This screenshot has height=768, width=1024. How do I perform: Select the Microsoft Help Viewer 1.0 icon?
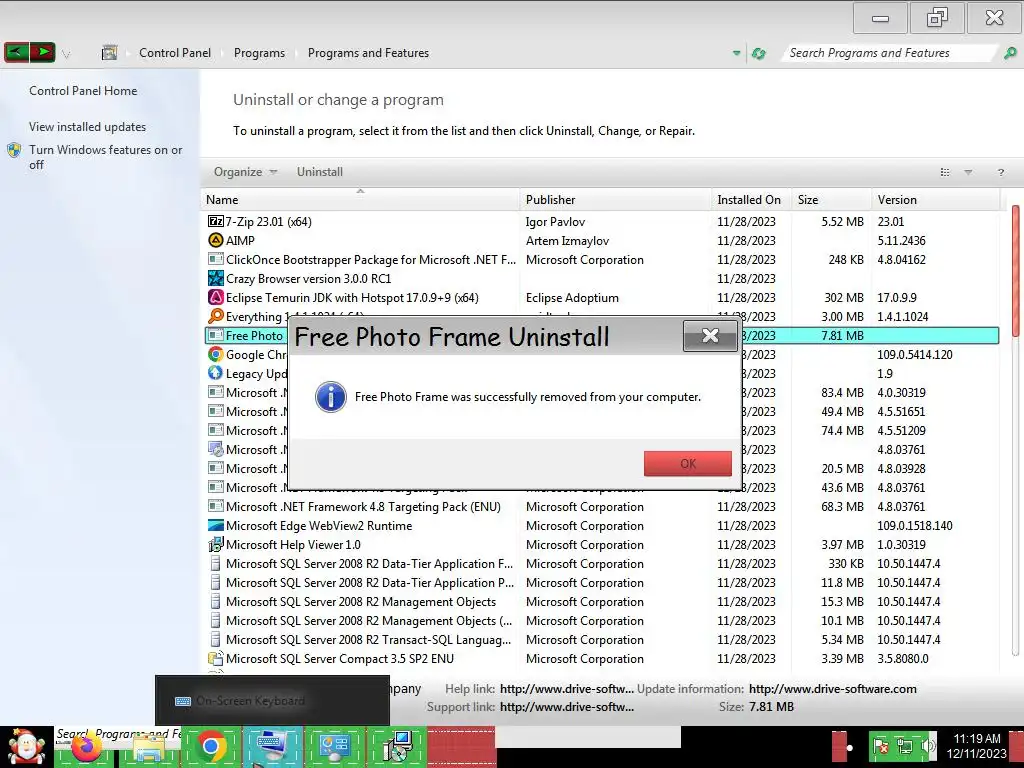pos(216,545)
